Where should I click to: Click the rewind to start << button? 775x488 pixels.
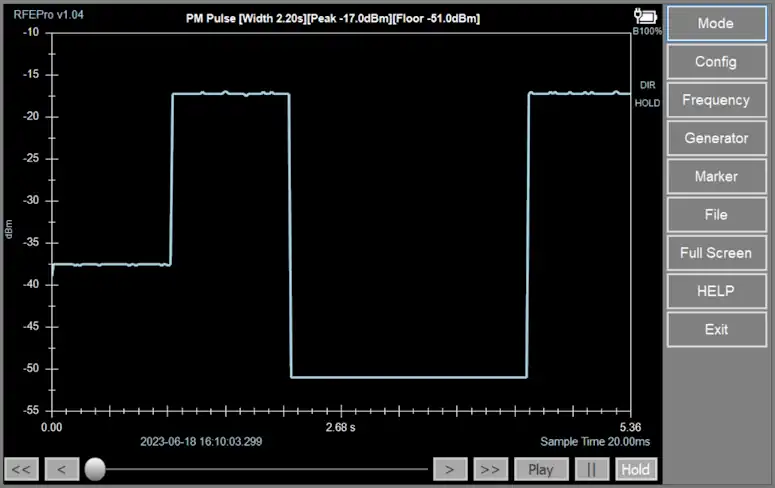click(22, 469)
